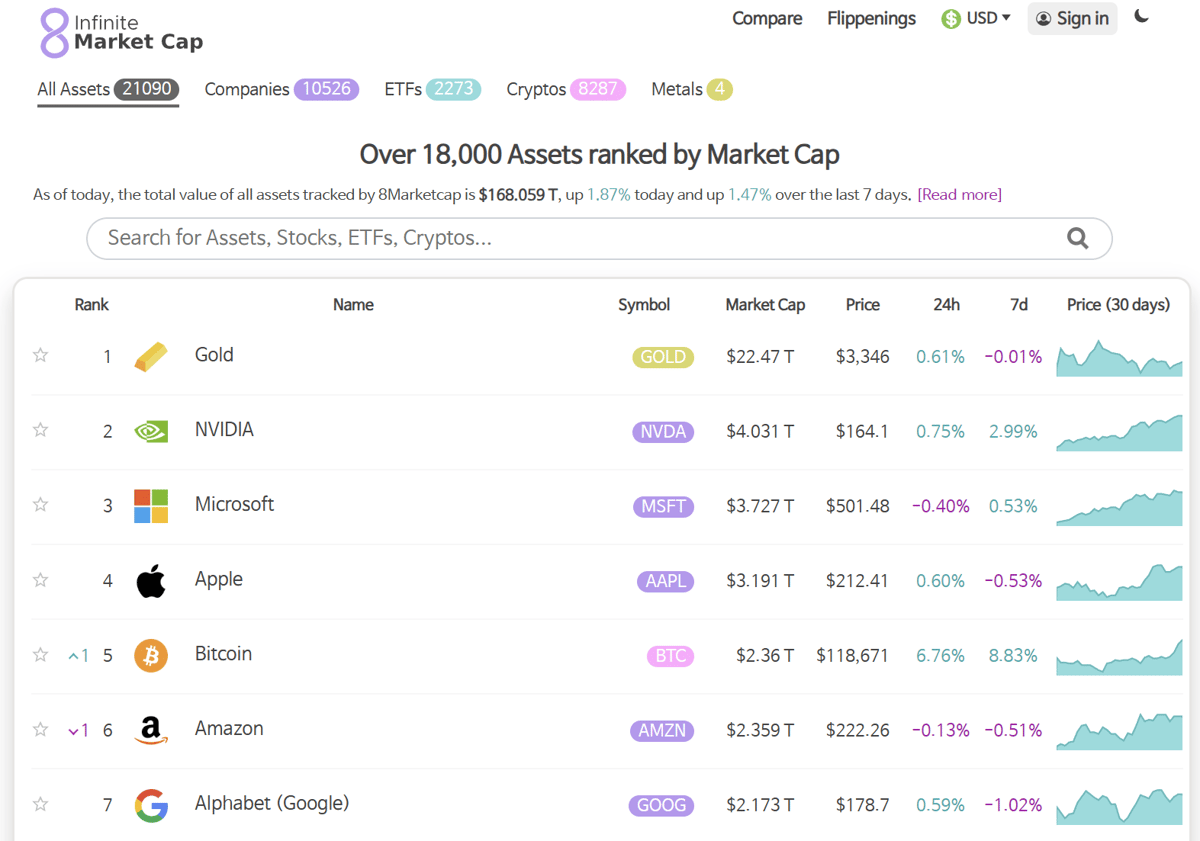Switch to the Cryptos tab
Screen dimensions: 1200x841
565,90
